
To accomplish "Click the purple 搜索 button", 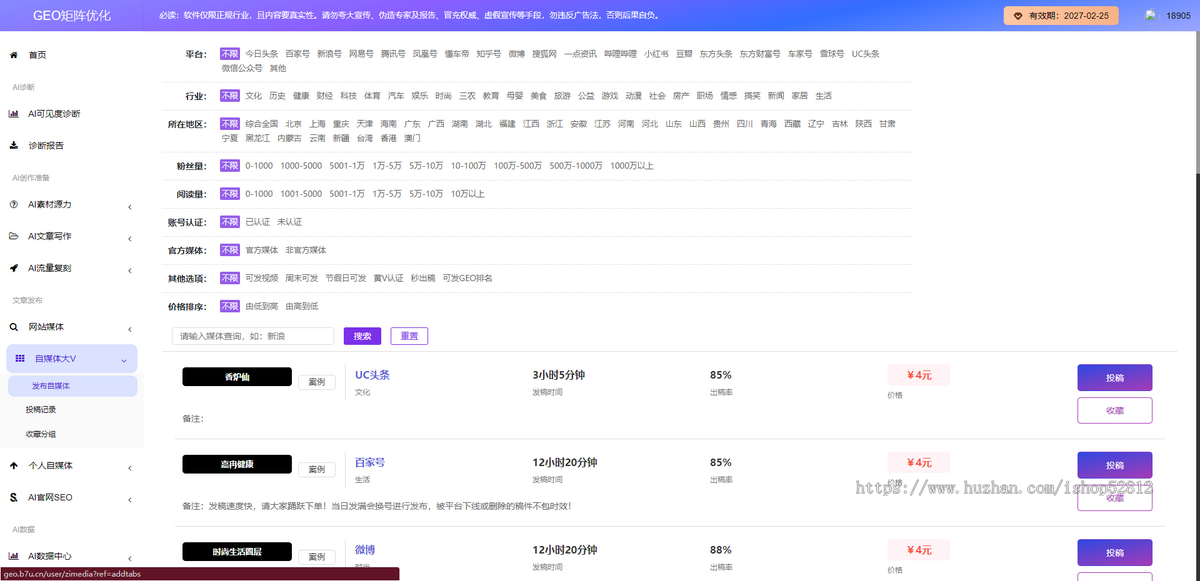I will (362, 336).
